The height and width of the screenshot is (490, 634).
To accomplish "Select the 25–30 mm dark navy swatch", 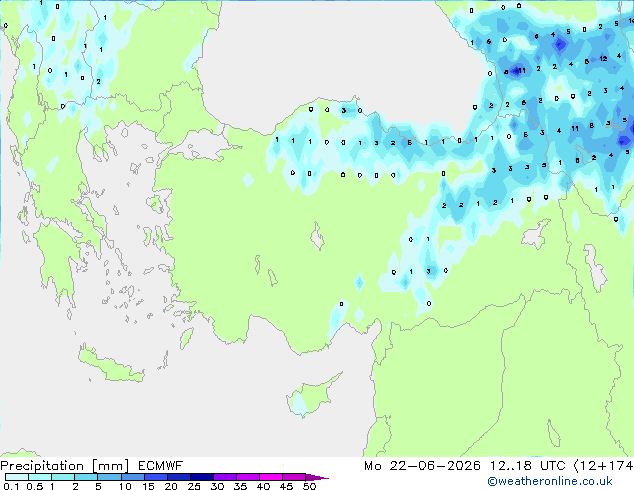I will point(201,477).
